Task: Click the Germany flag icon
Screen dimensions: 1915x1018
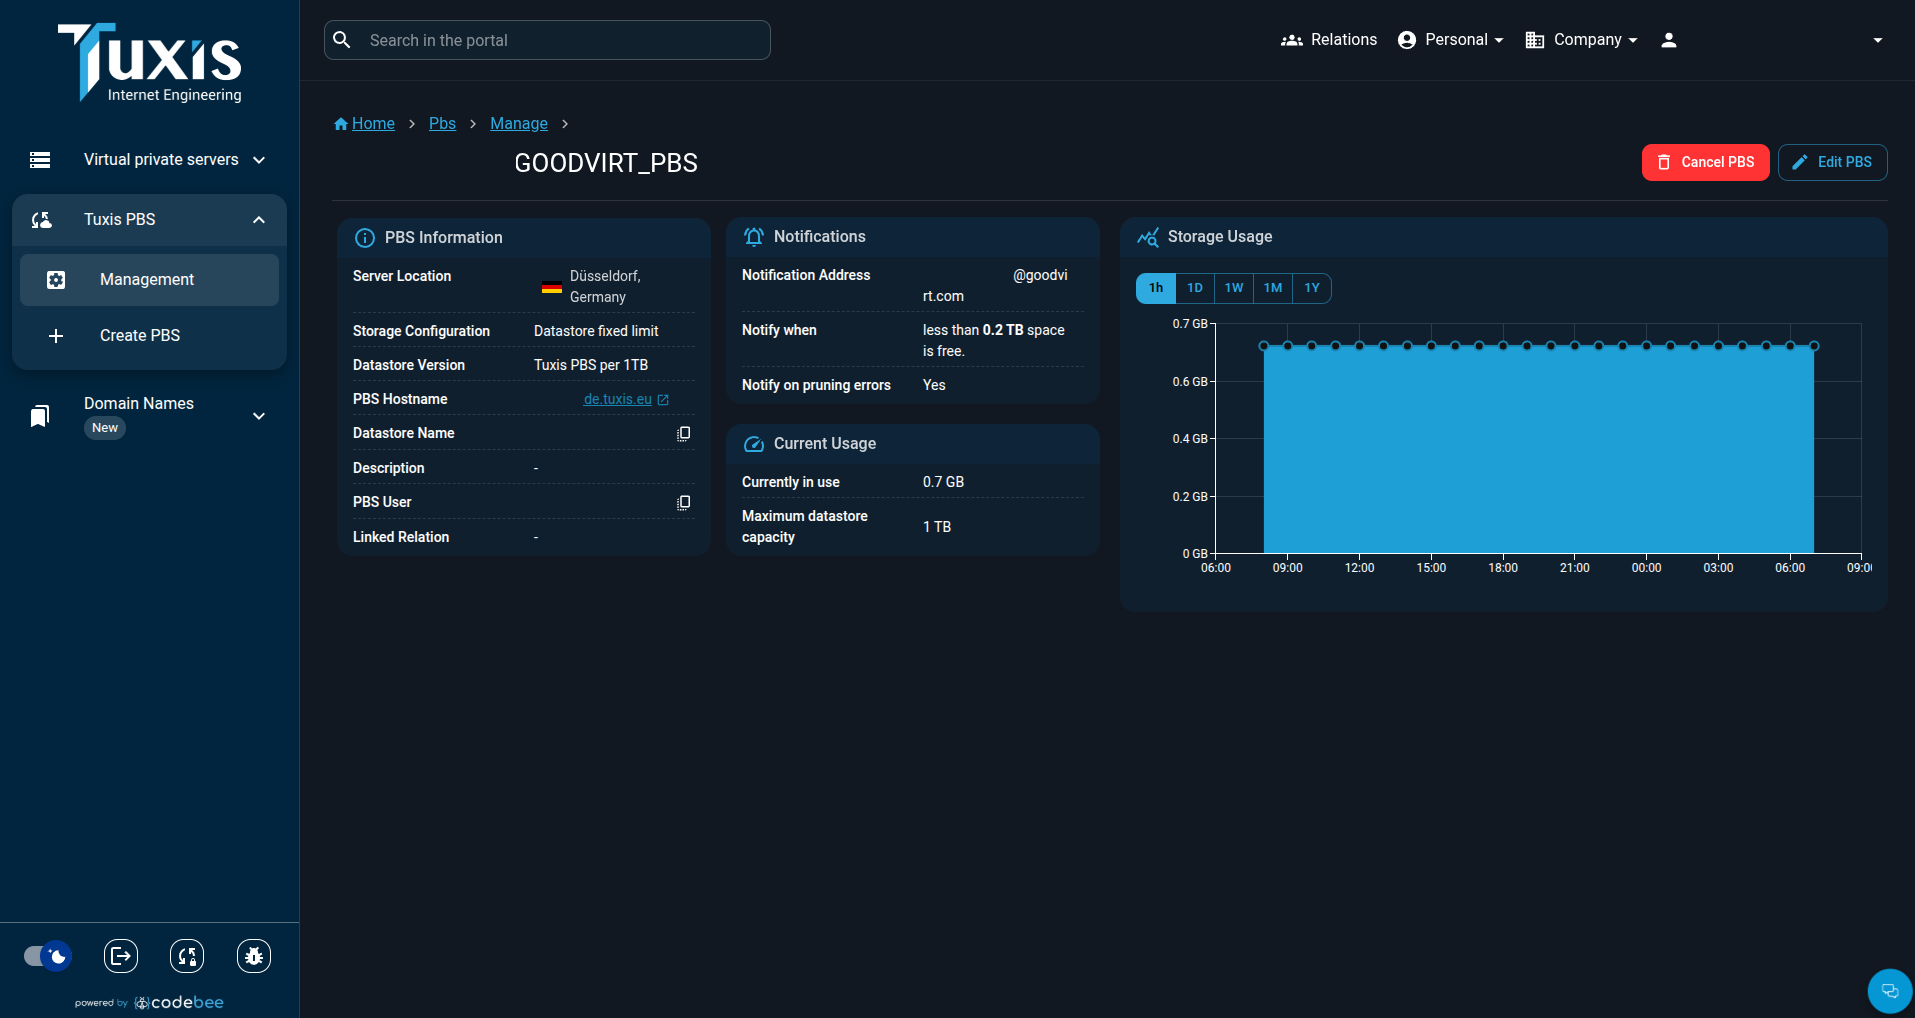Action: (x=552, y=287)
